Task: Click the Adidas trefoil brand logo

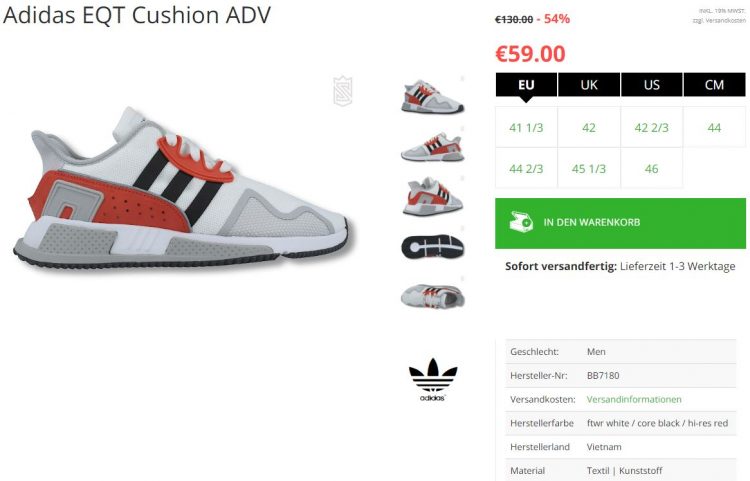Action: tap(433, 379)
